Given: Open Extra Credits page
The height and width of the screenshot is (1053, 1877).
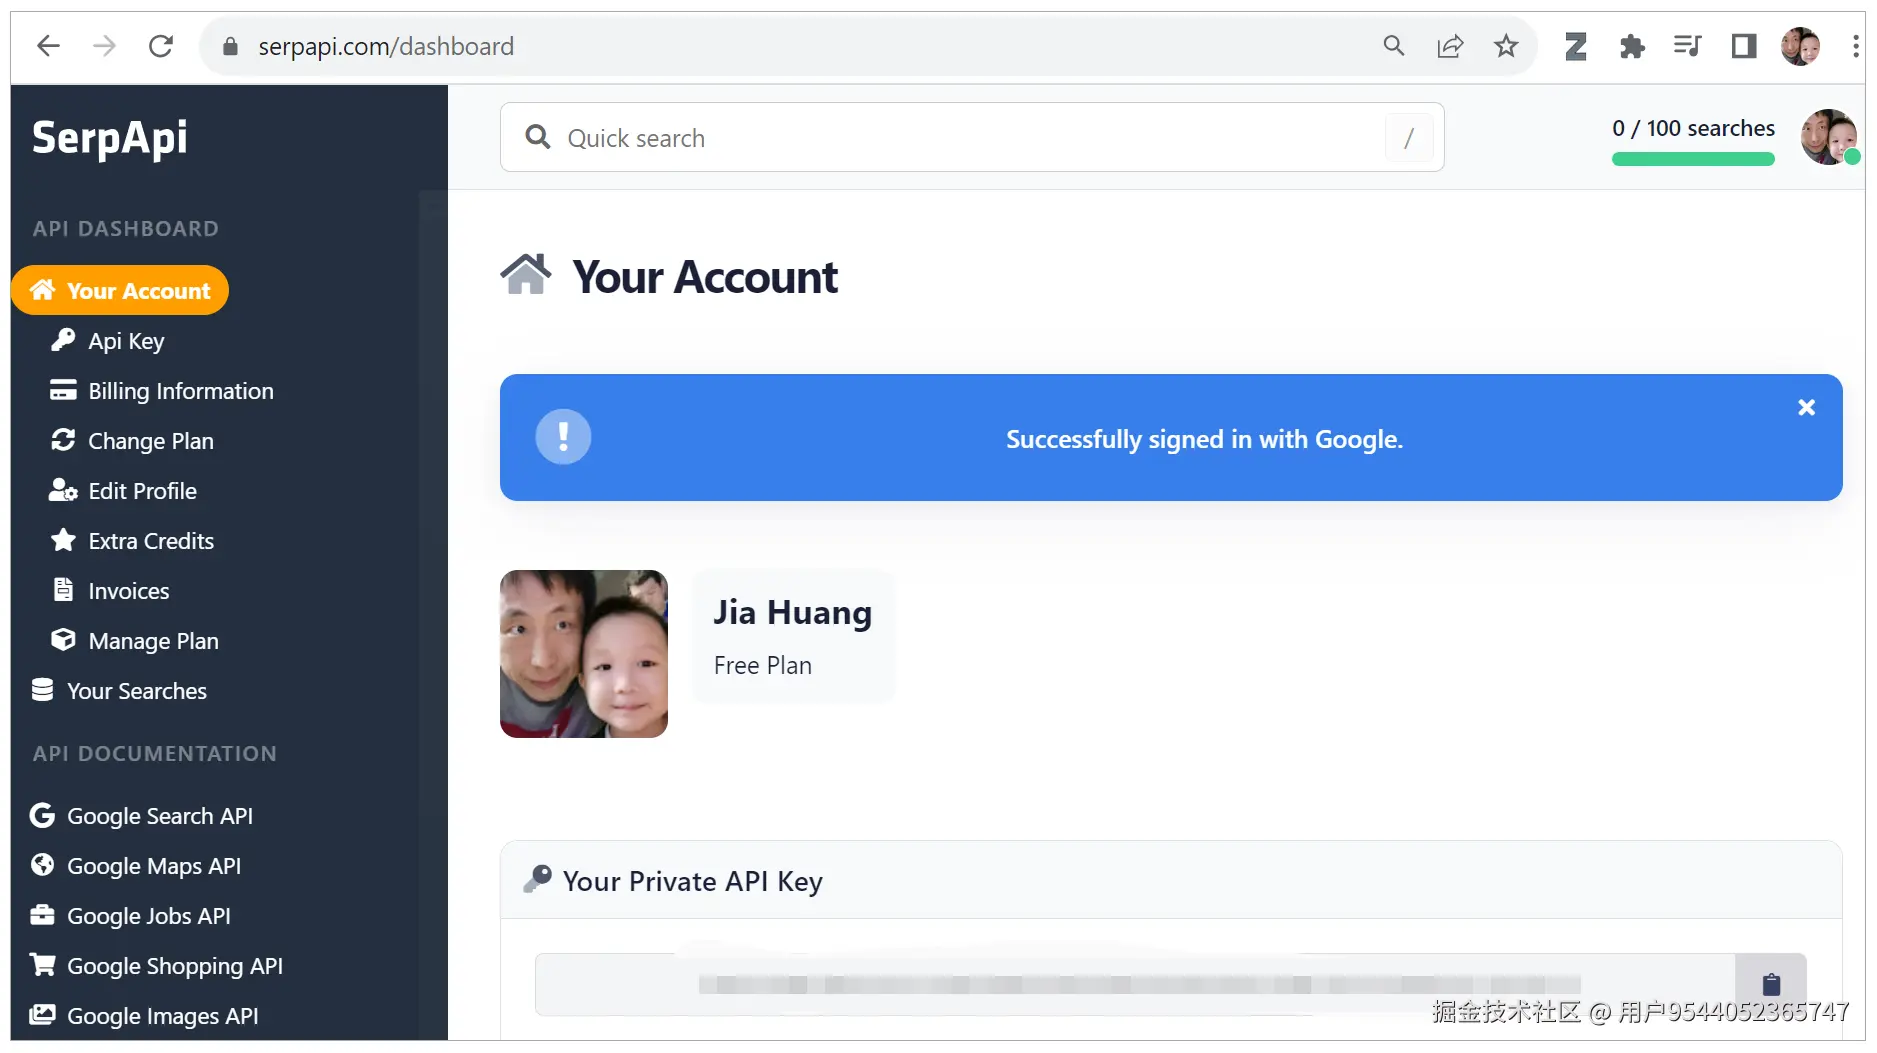Looking at the screenshot, I should (x=151, y=541).
